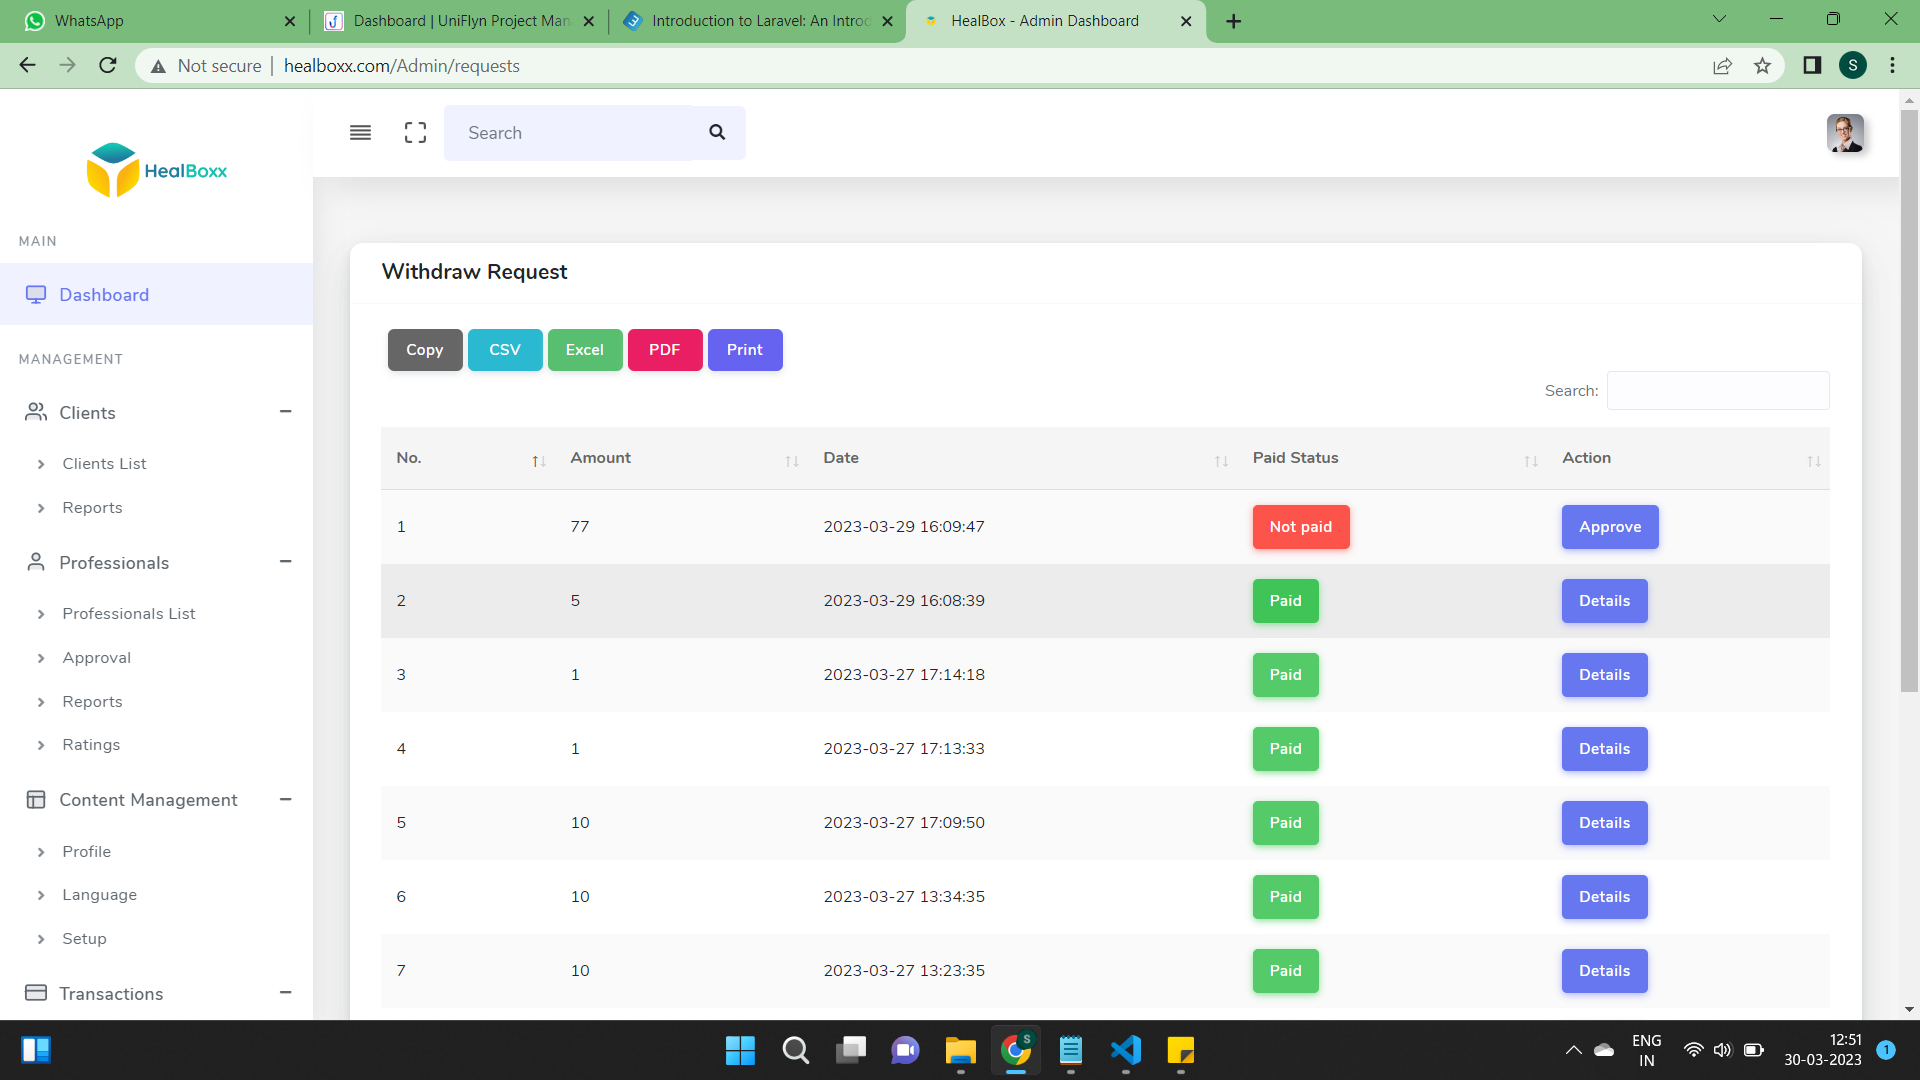Click the search magnifier icon

pyautogui.click(x=717, y=132)
